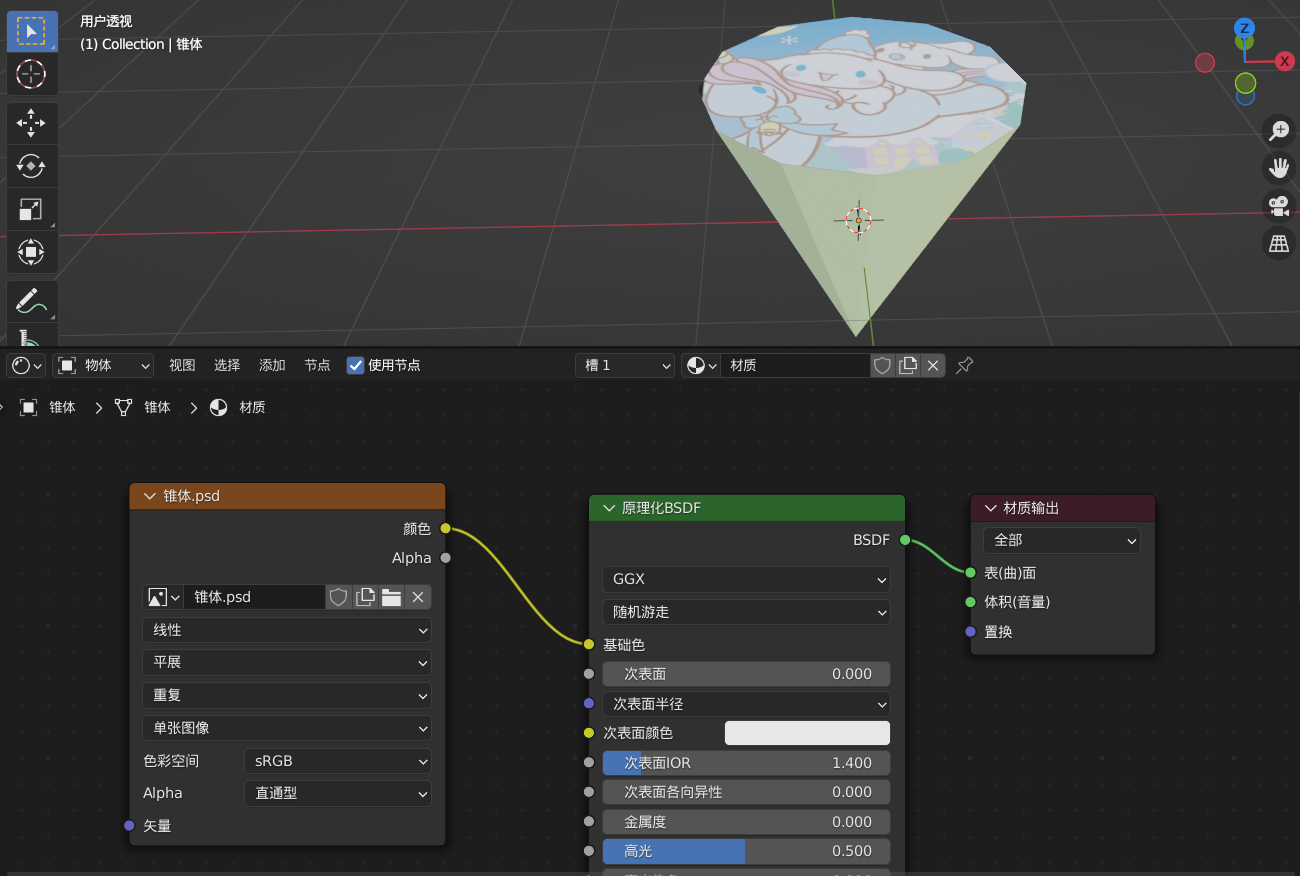Click the 锥体 mesh breadcrumb
The height and width of the screenshot is (876, 1300).
pyautogui.click(x=143, y=408)
